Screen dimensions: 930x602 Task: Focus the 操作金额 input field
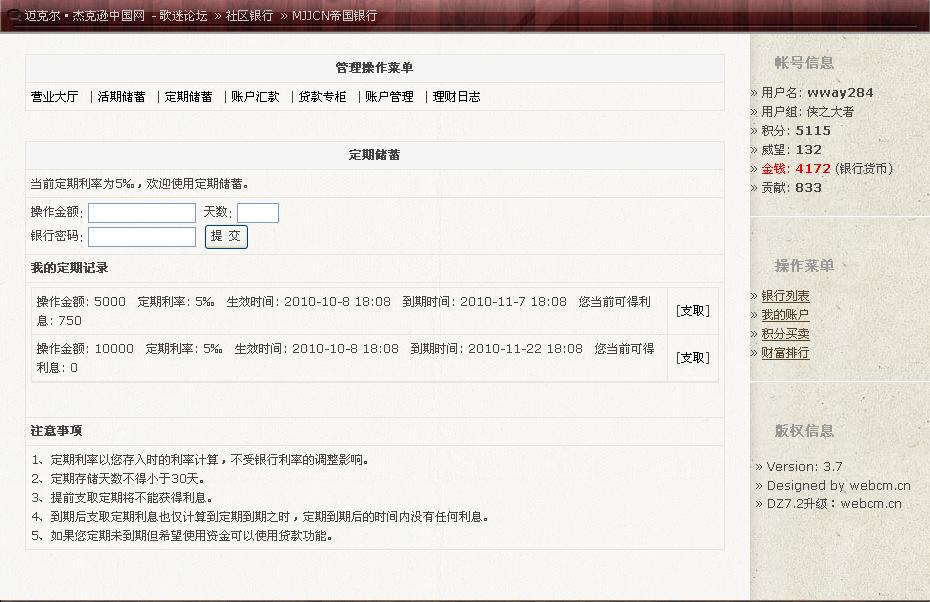142,213
